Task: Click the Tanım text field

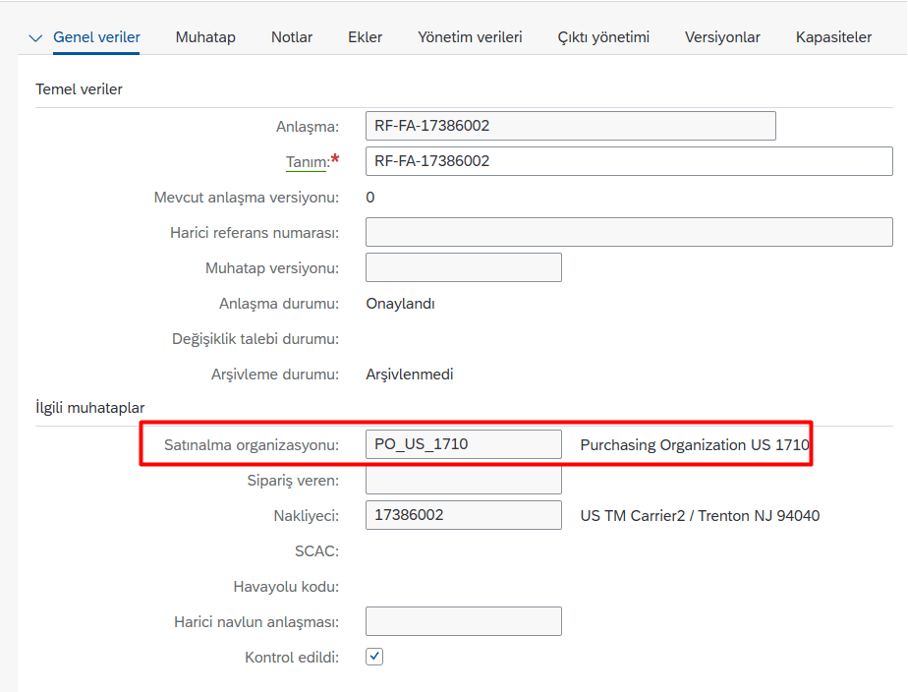Action: point(628,161)
